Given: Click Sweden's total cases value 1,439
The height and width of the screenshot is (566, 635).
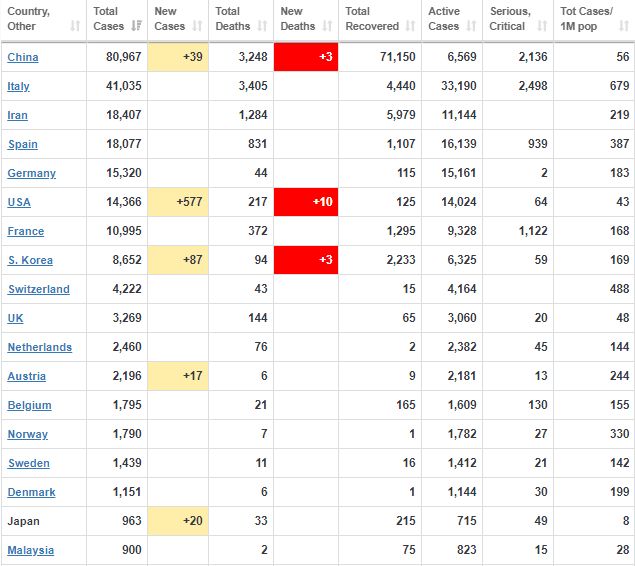Looking at the screenshot, I should [x=127, y=463].
